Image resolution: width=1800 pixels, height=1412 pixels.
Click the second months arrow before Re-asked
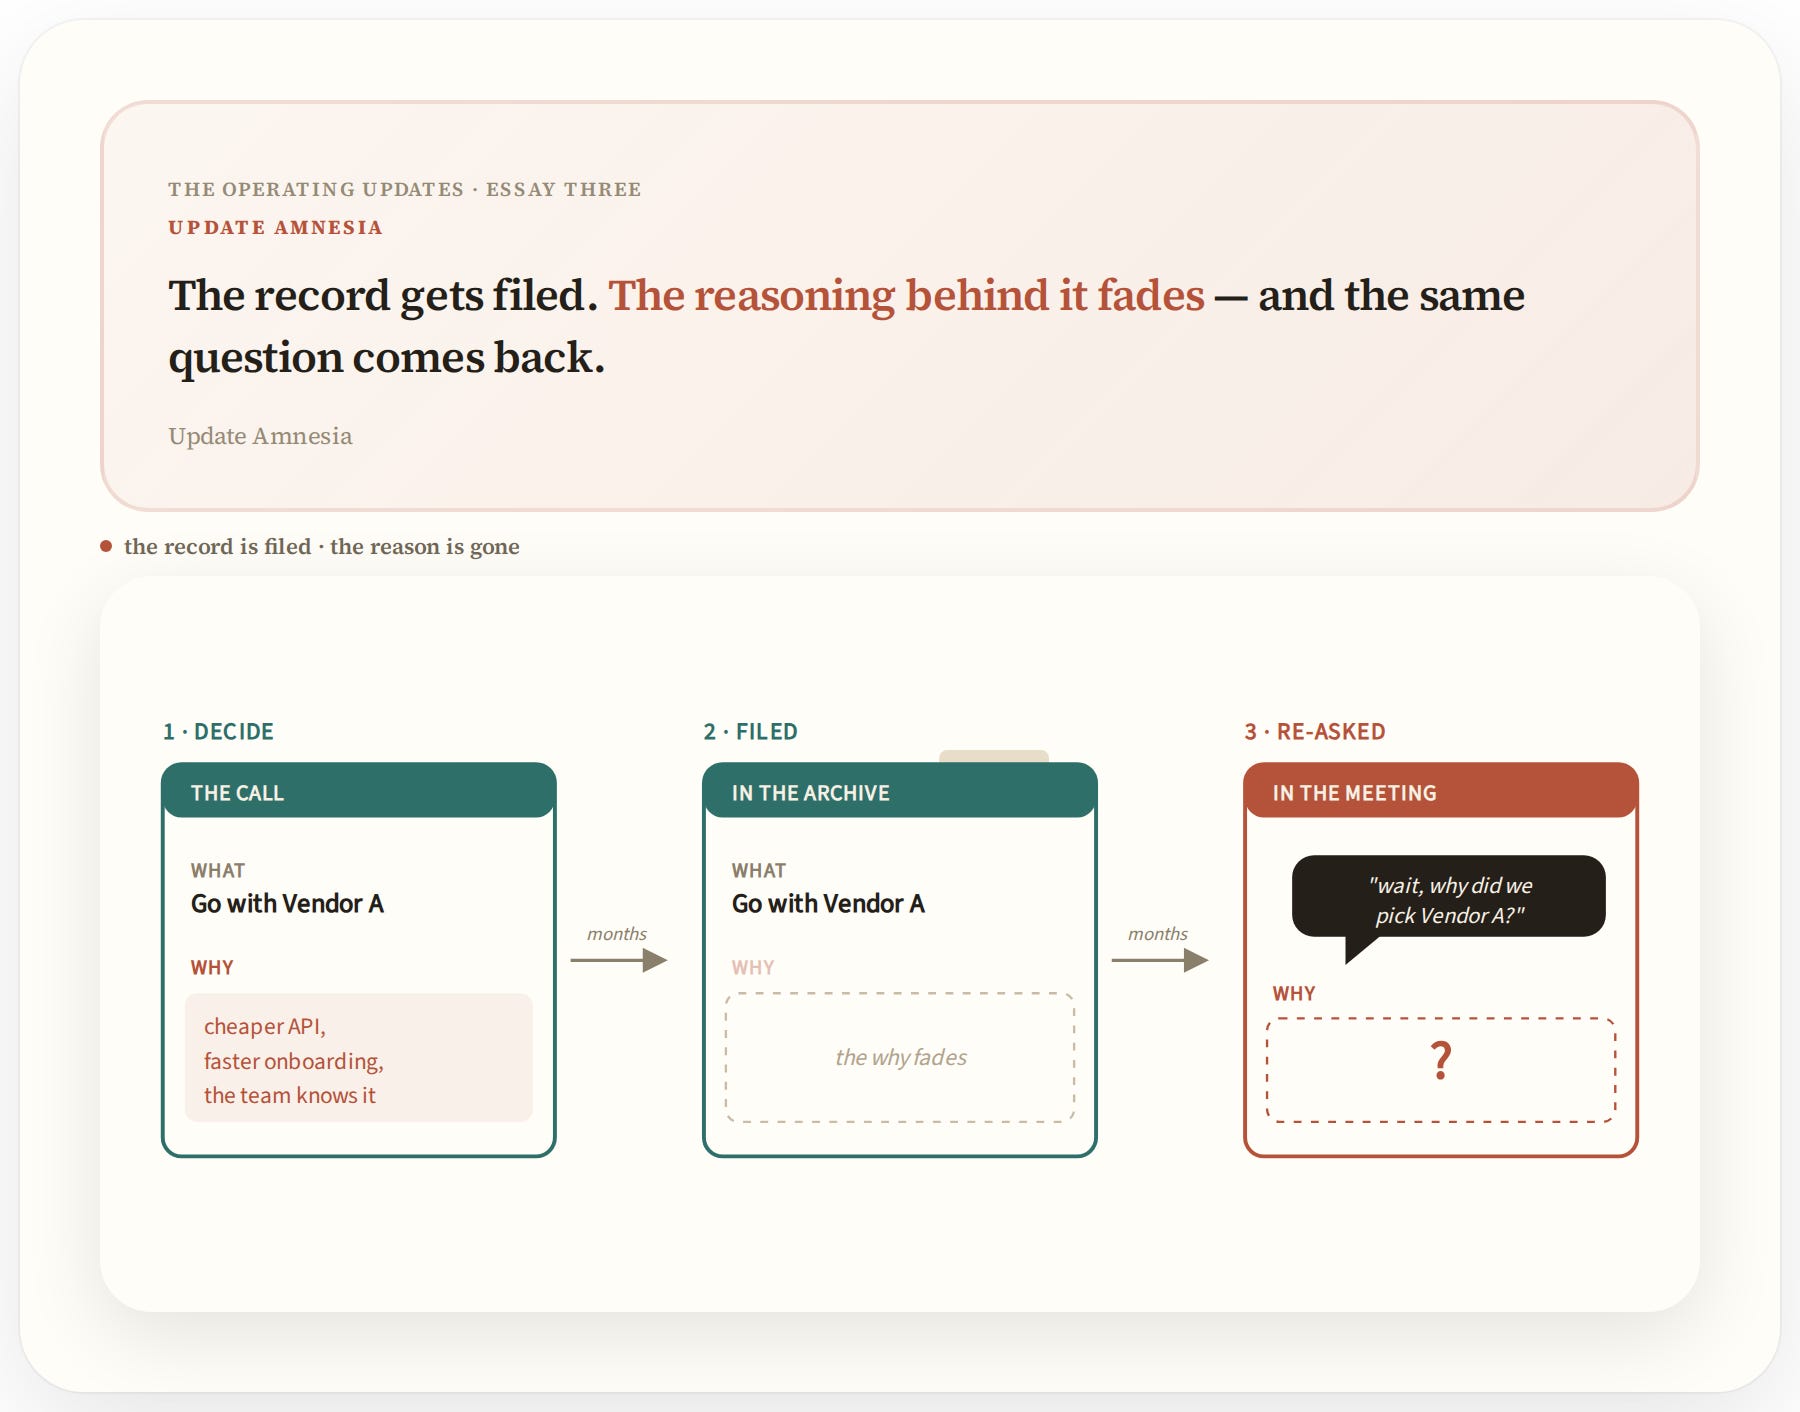pyautogui.click(x=1159, y=960)
